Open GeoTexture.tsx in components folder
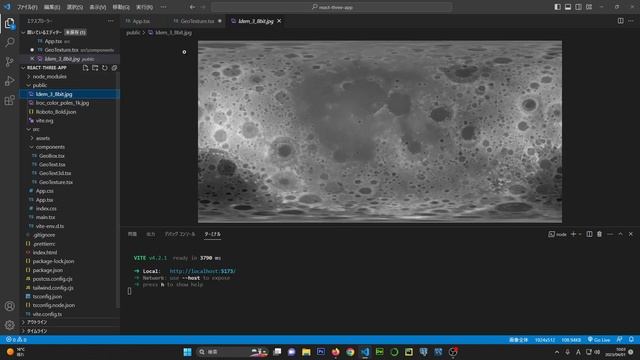640x360 pixels. [x=56, y=182]
